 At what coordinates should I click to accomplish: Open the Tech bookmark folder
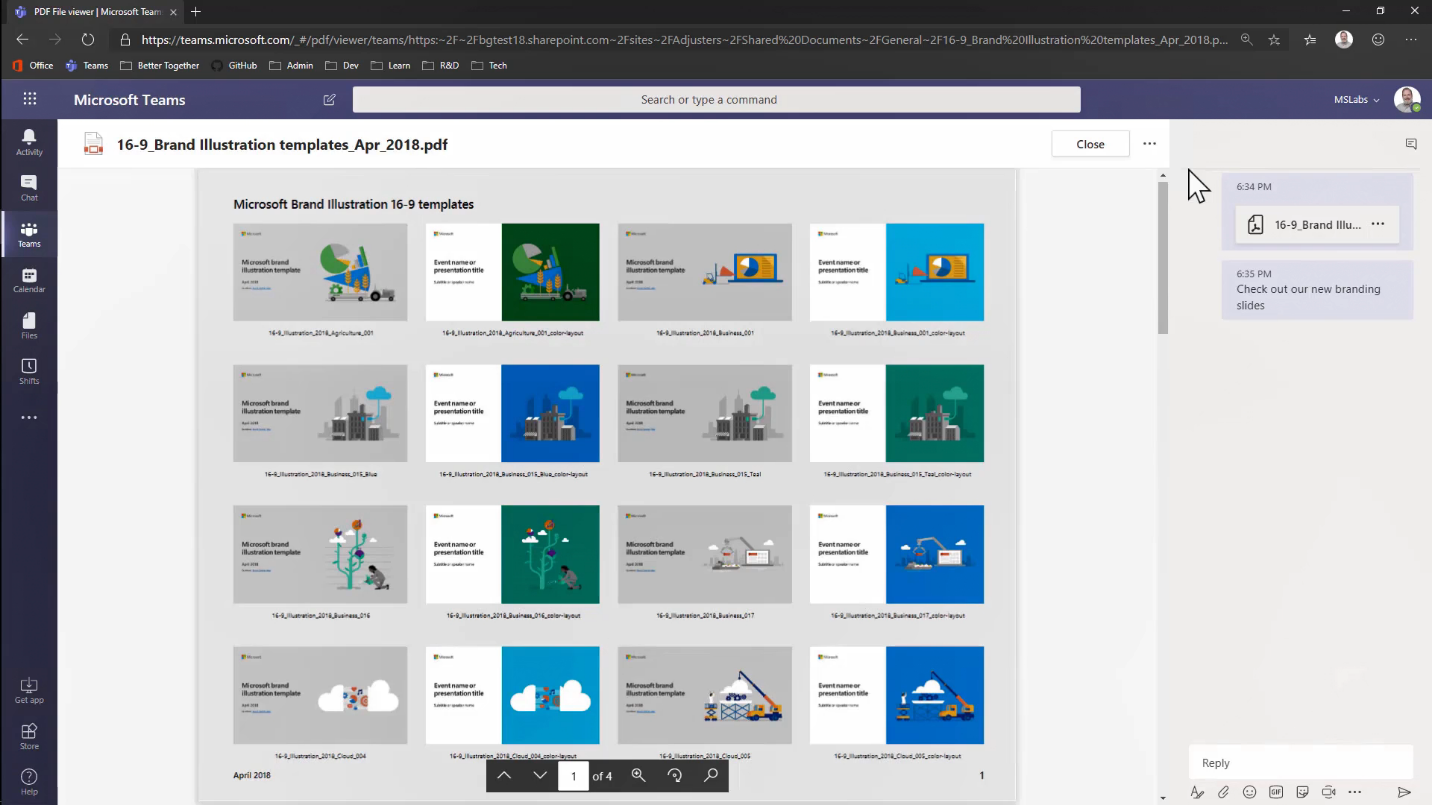[x=489, y=65]
